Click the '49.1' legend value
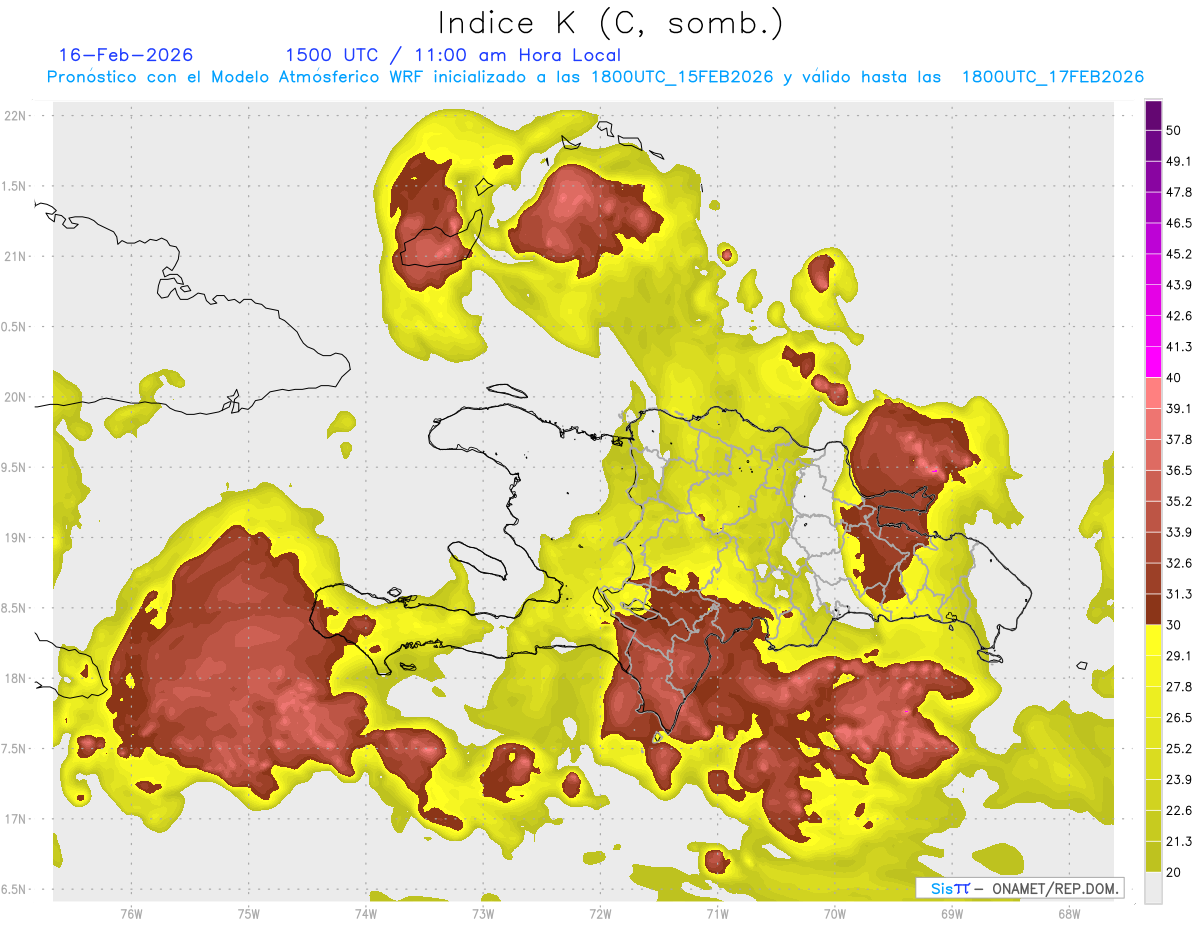Image resolution: width=1200 pixels, height=927 pixels. coord(1179,161)
